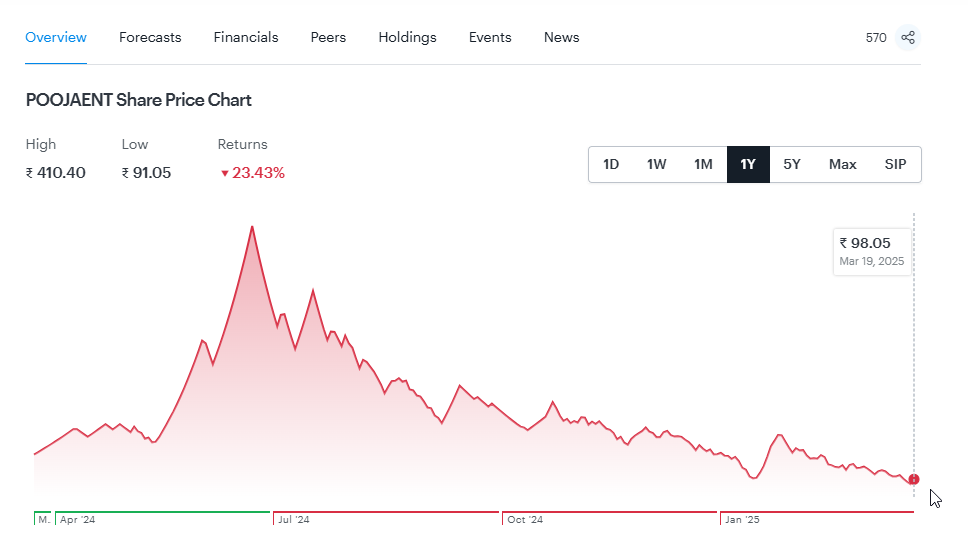This screenshot has width=968, height=536.
Task: Click the red data point marker
Action: [x=914, y=479]
